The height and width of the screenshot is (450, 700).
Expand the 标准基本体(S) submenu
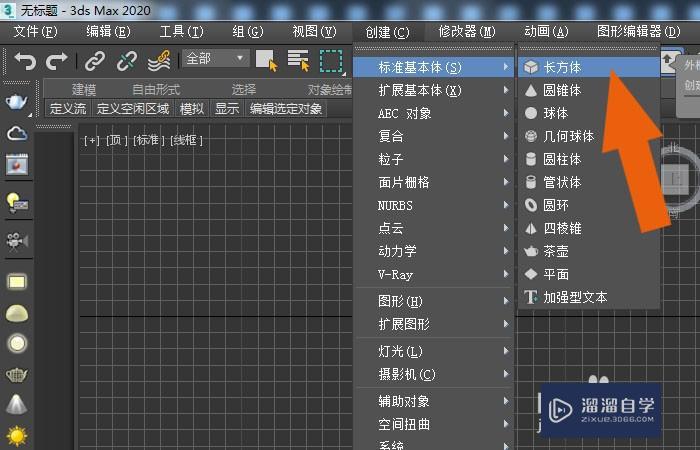(433, 67)
